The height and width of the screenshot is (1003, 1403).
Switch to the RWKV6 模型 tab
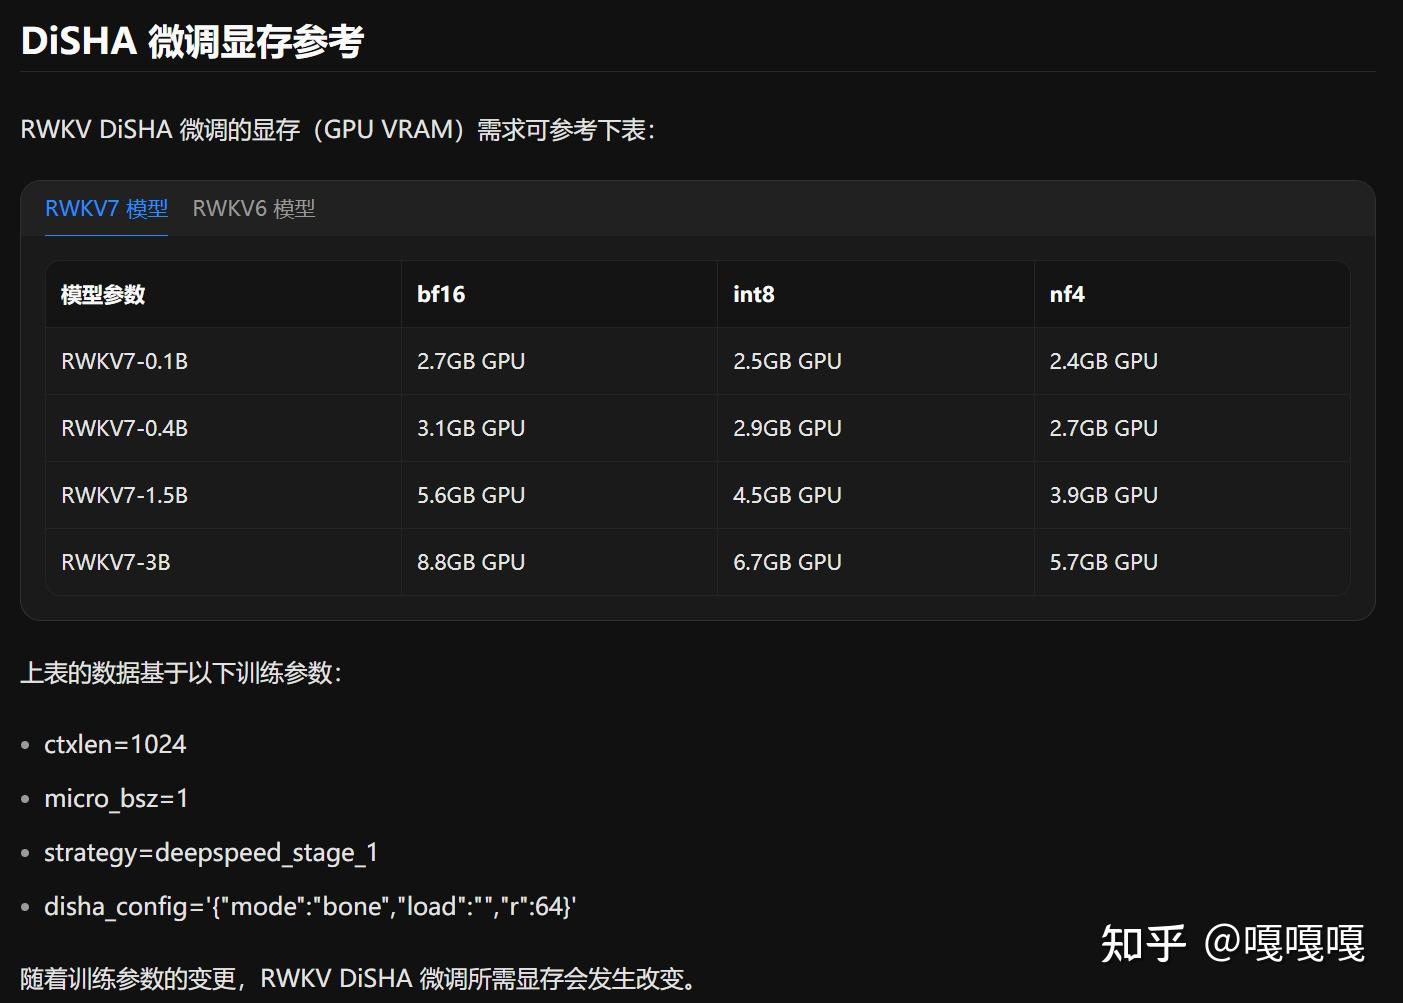pyautogui.click(x=254, y=209)
